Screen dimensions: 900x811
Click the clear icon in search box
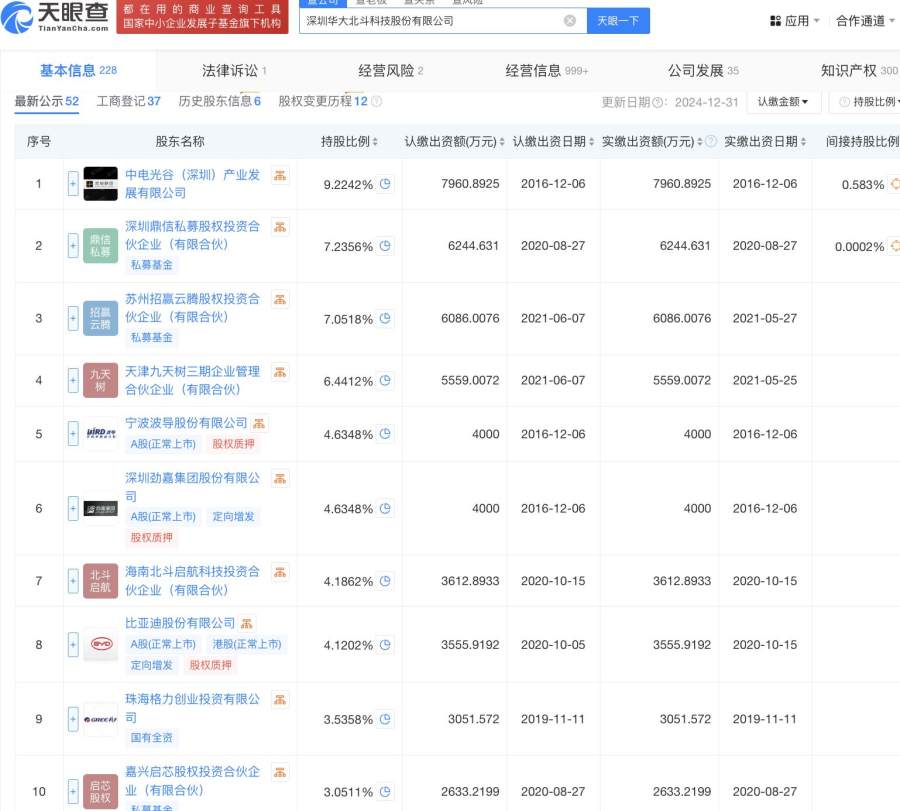coord(570,20)
